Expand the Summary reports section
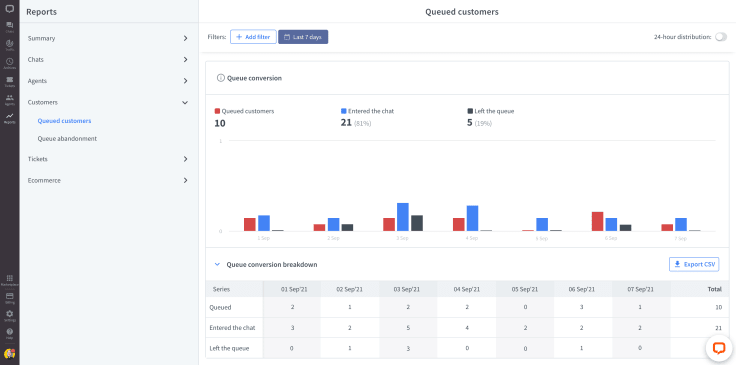Image resolution: width=736 pixels, height=365 pixels. pos(108,38)
